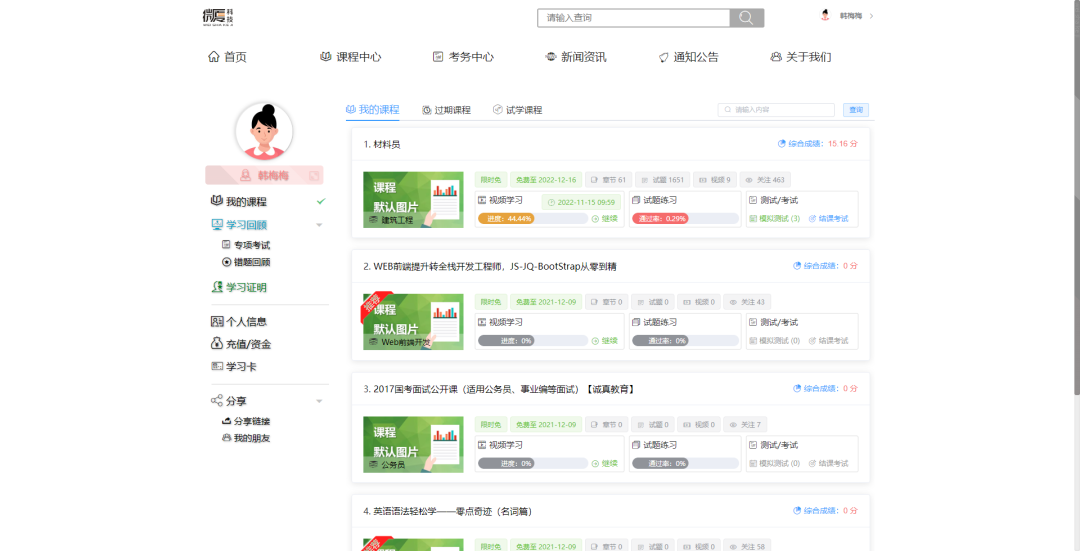Select 我的课程 in sidebar

(x=238, y=202)
